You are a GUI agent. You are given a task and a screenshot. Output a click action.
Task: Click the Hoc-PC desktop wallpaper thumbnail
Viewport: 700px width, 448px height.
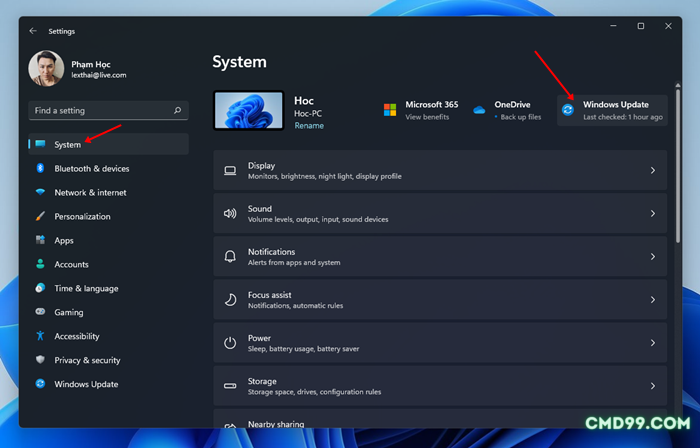249,111
